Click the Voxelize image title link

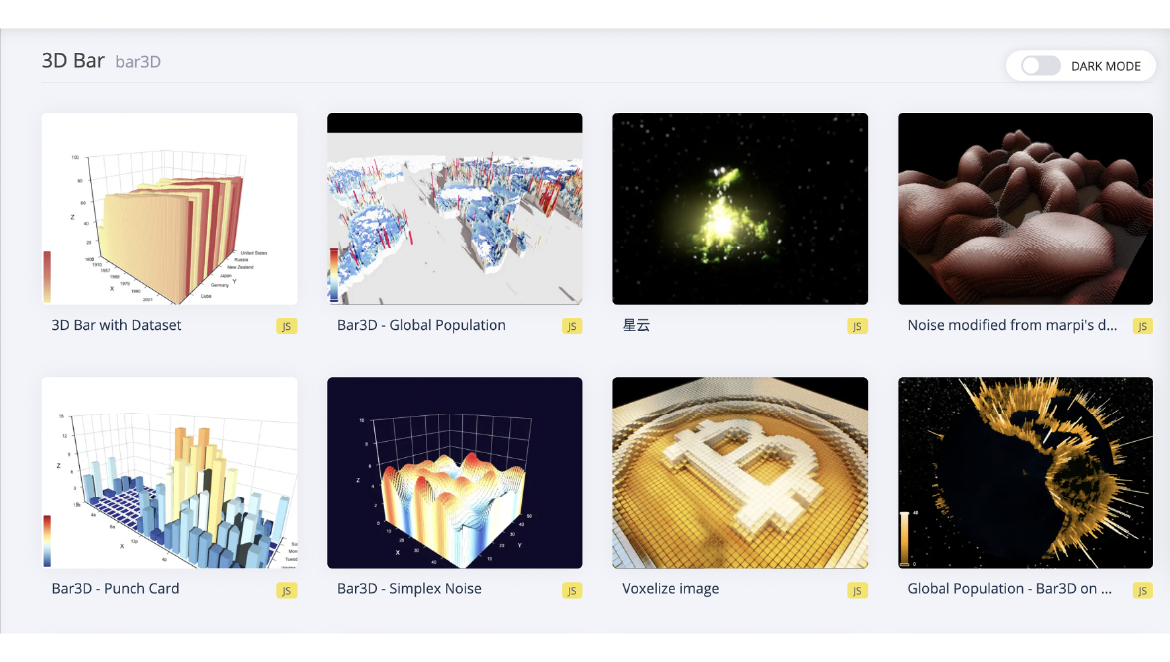pos(671,589)
